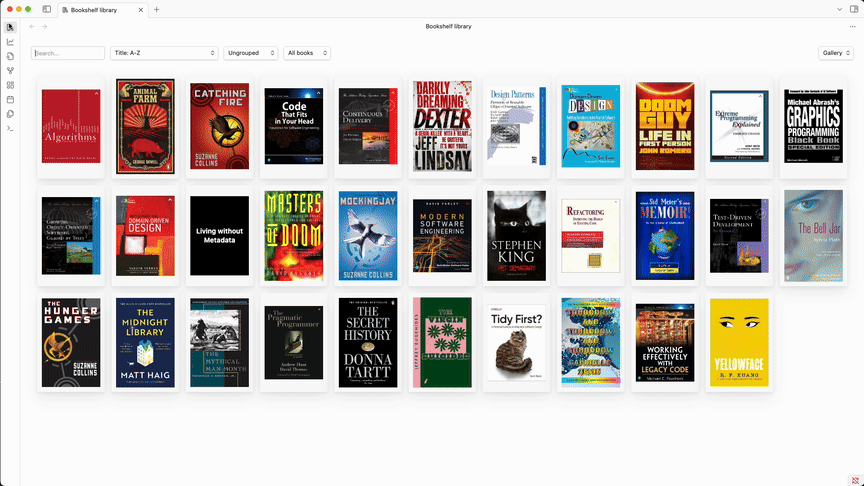Open the red Domain-Driven Design cover

click(x=145, y=236)
